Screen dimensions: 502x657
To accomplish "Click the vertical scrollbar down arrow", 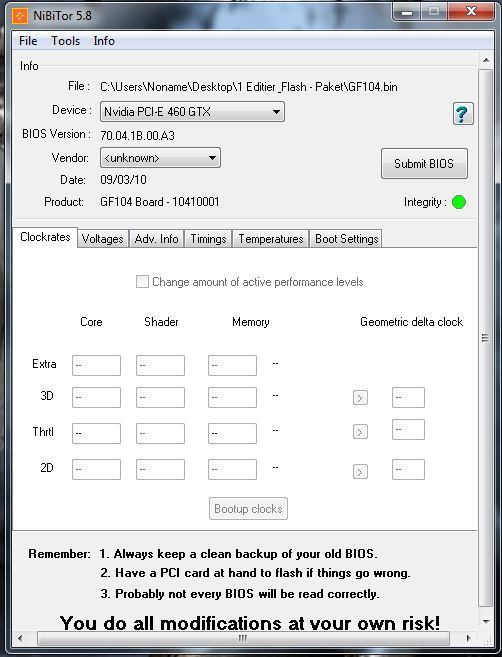I will point(486,622).
